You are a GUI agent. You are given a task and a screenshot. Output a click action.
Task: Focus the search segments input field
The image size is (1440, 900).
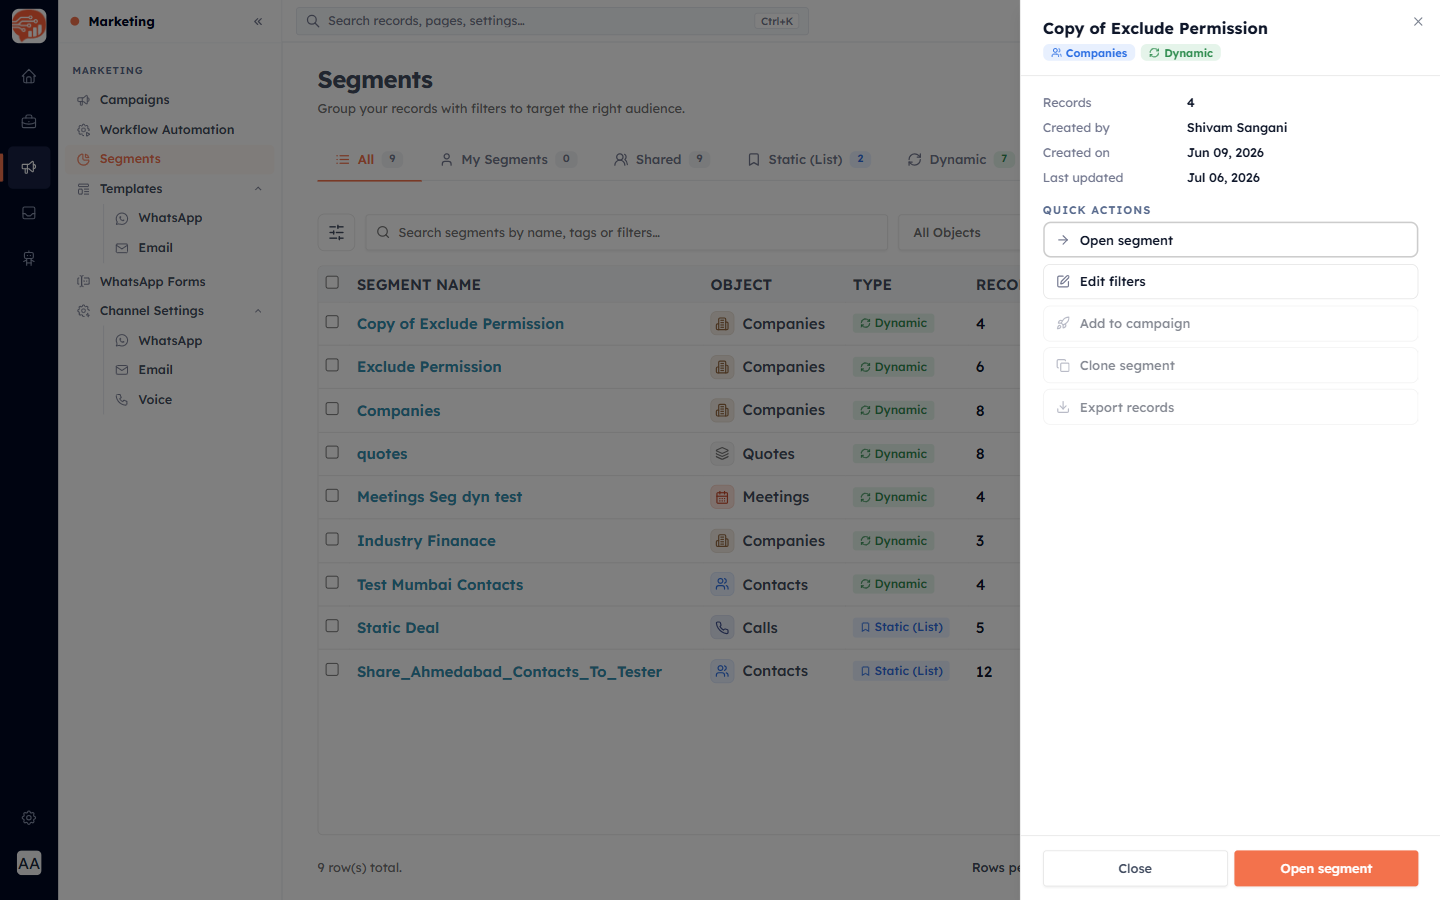(626, 232)
